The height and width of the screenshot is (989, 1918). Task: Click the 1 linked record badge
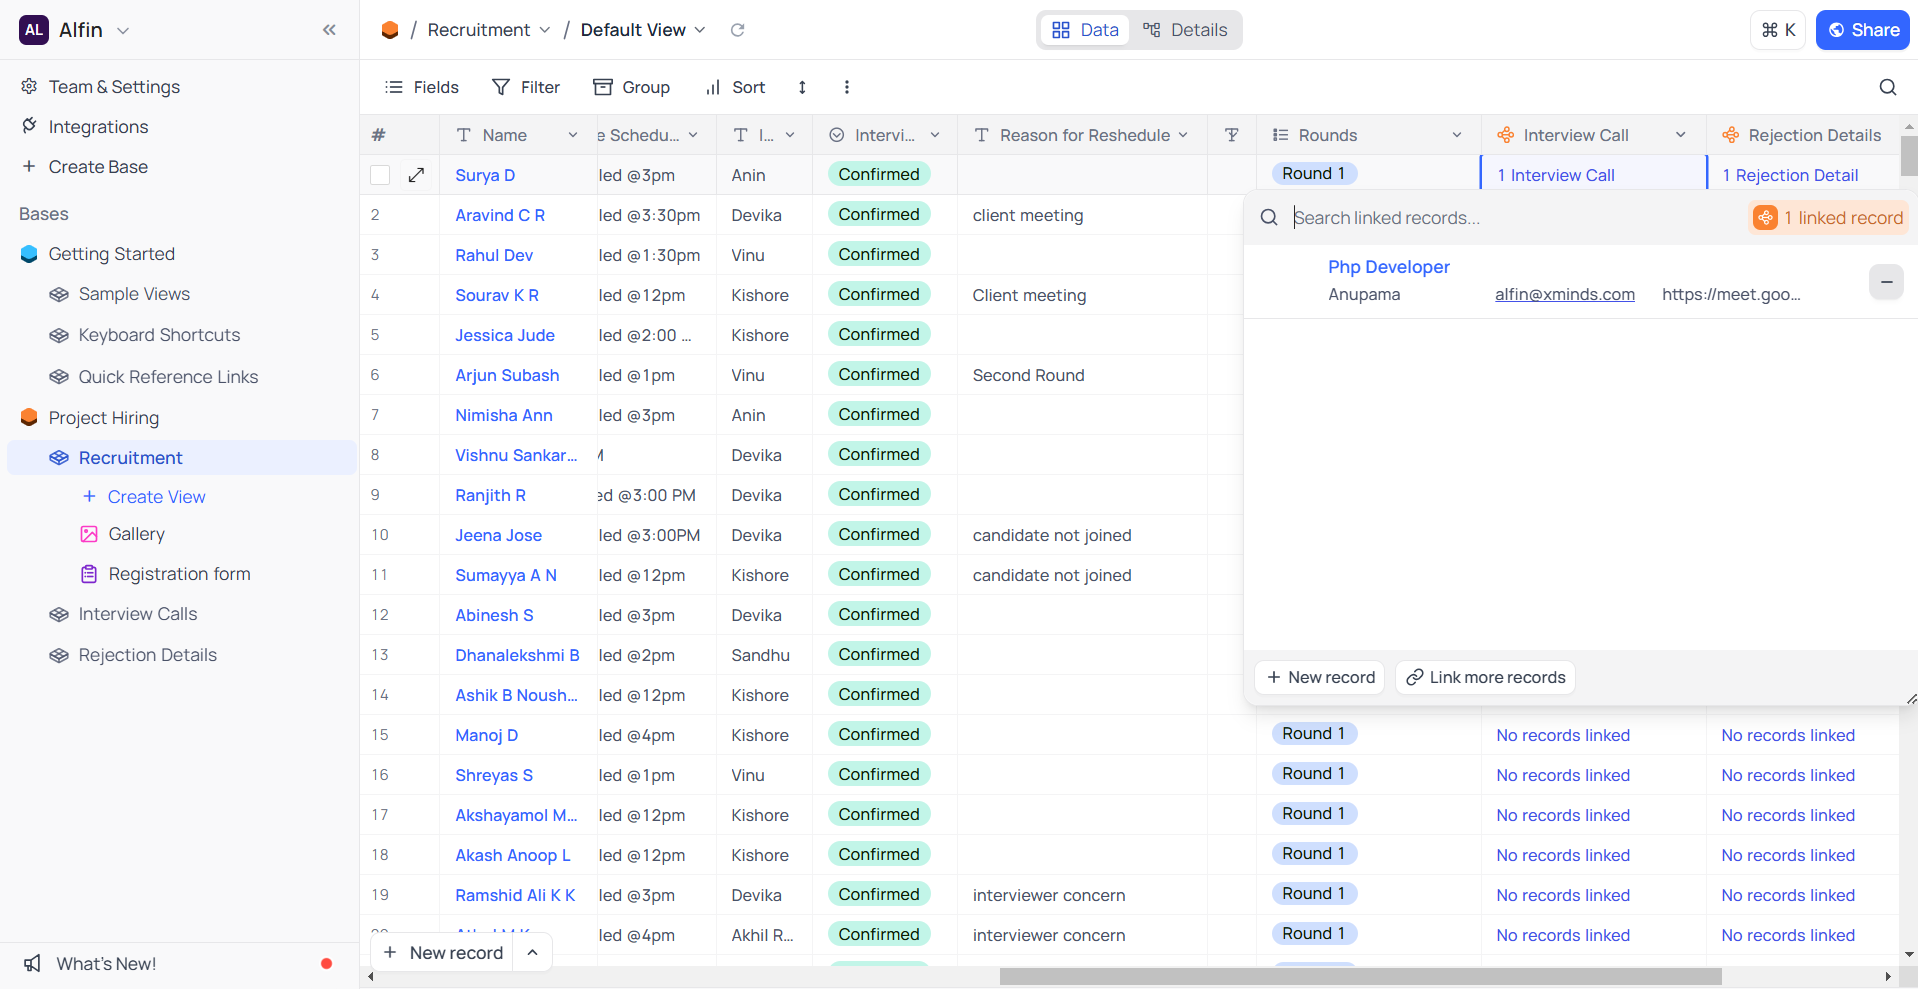tap(1828, 218)
